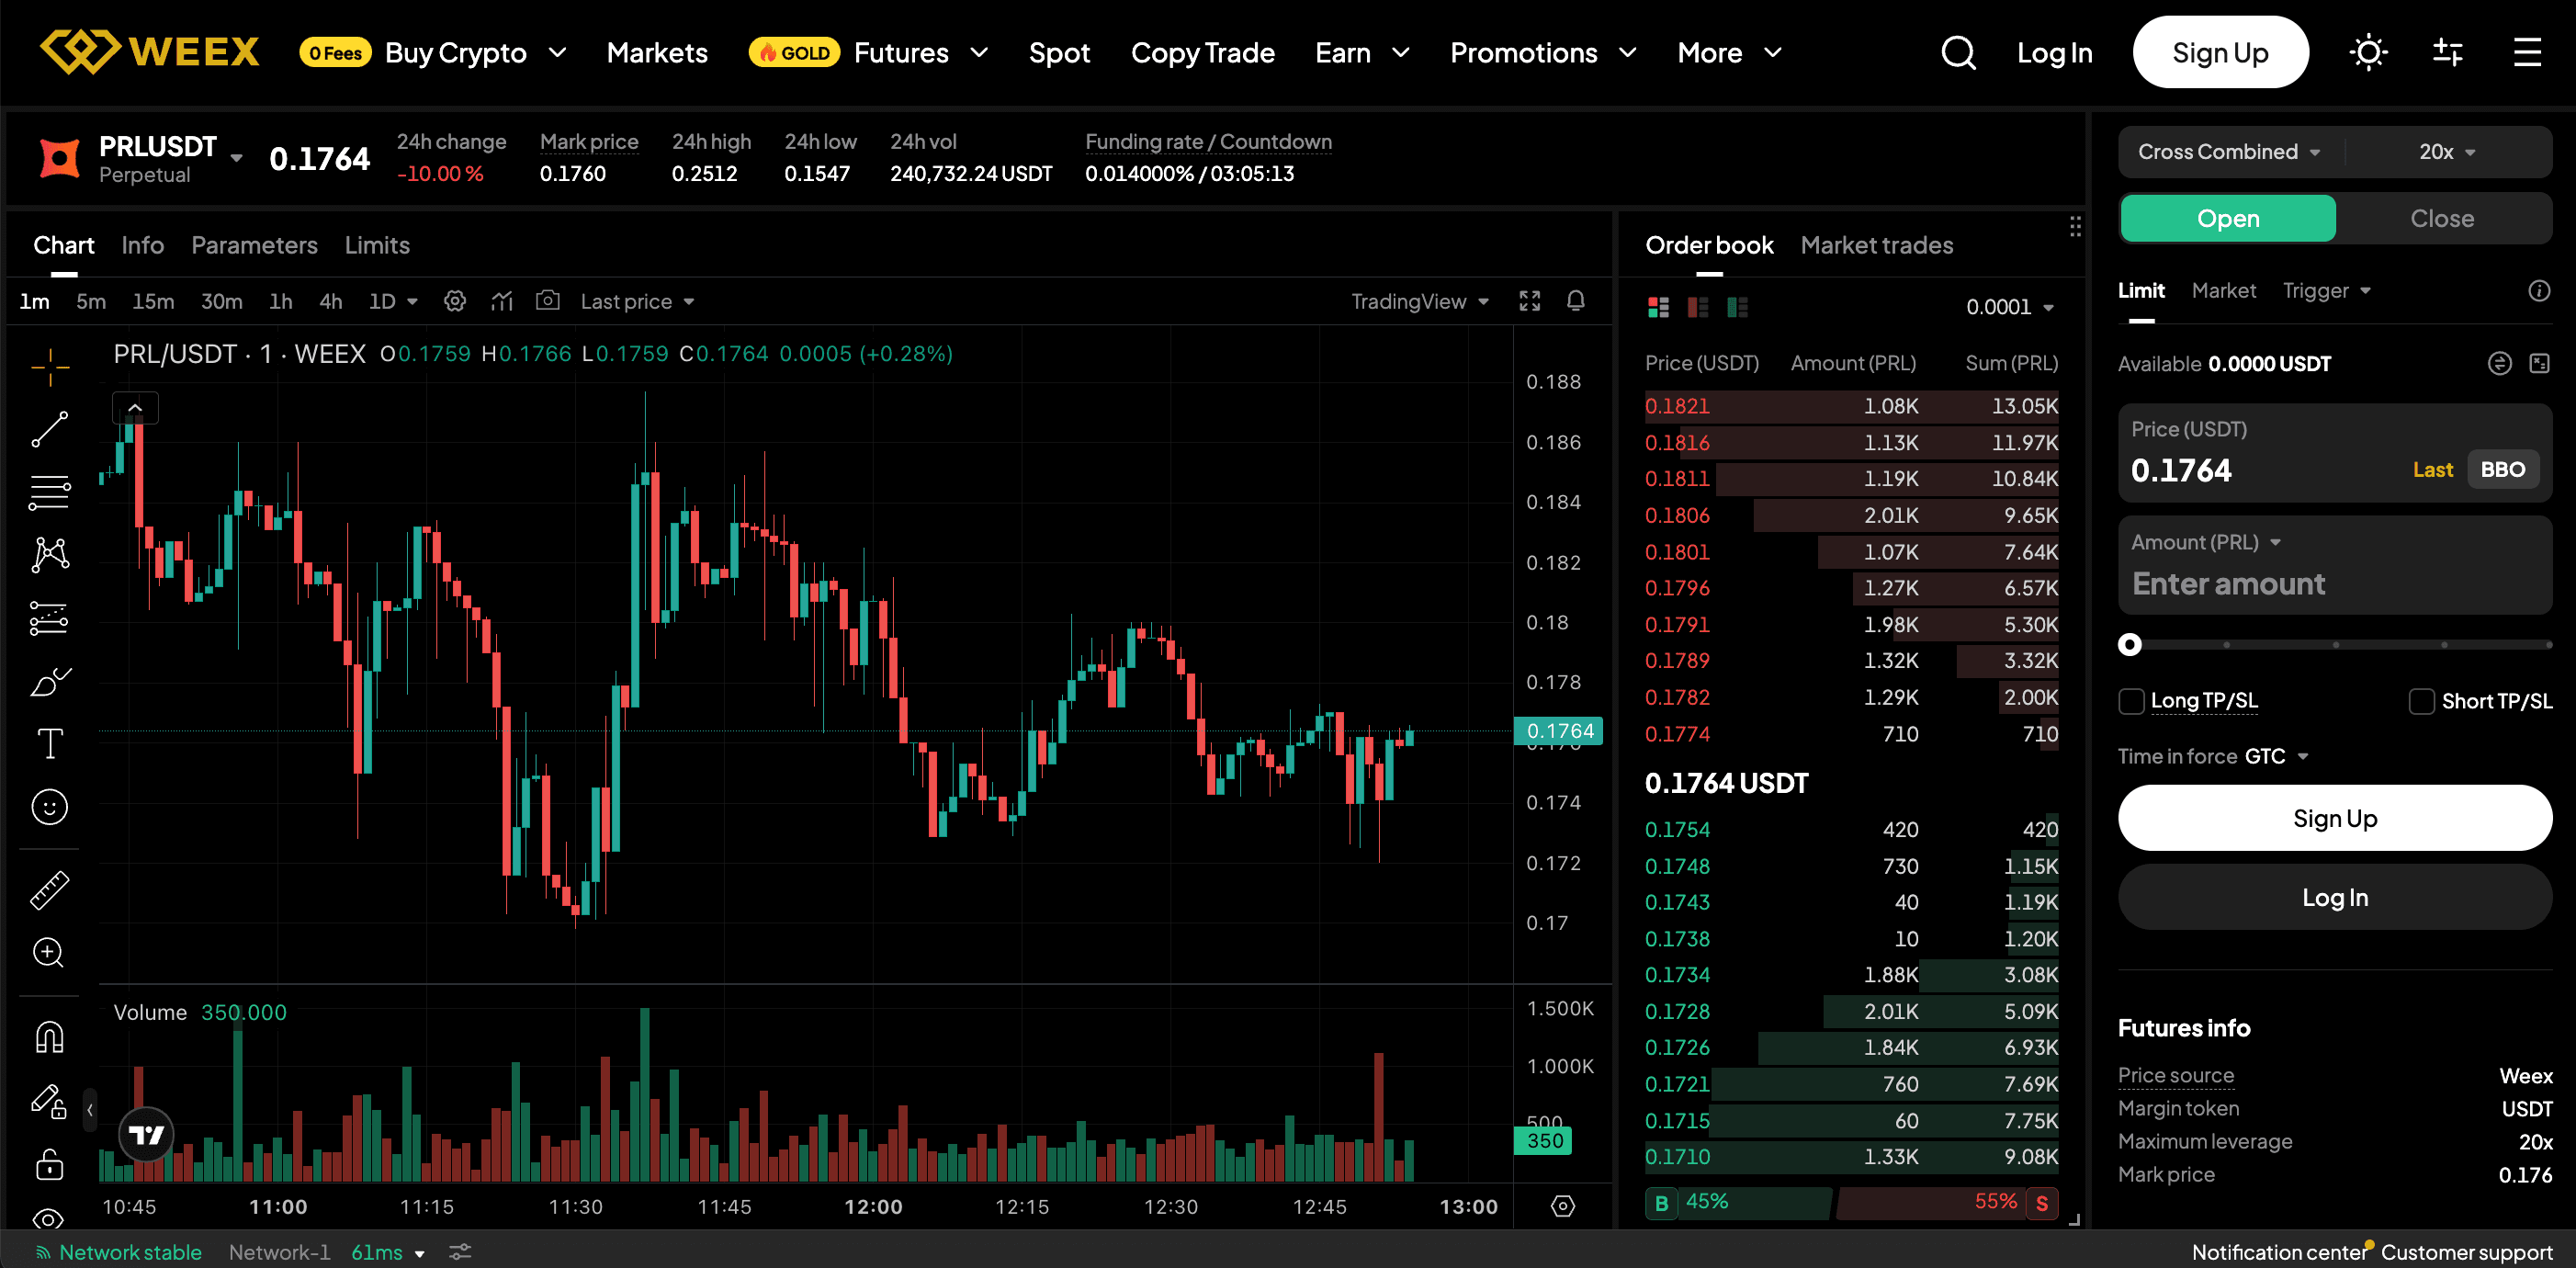Show sell orders only in order book
The height and width of the screenshot is (1268, 2576).
[1697, 307]
